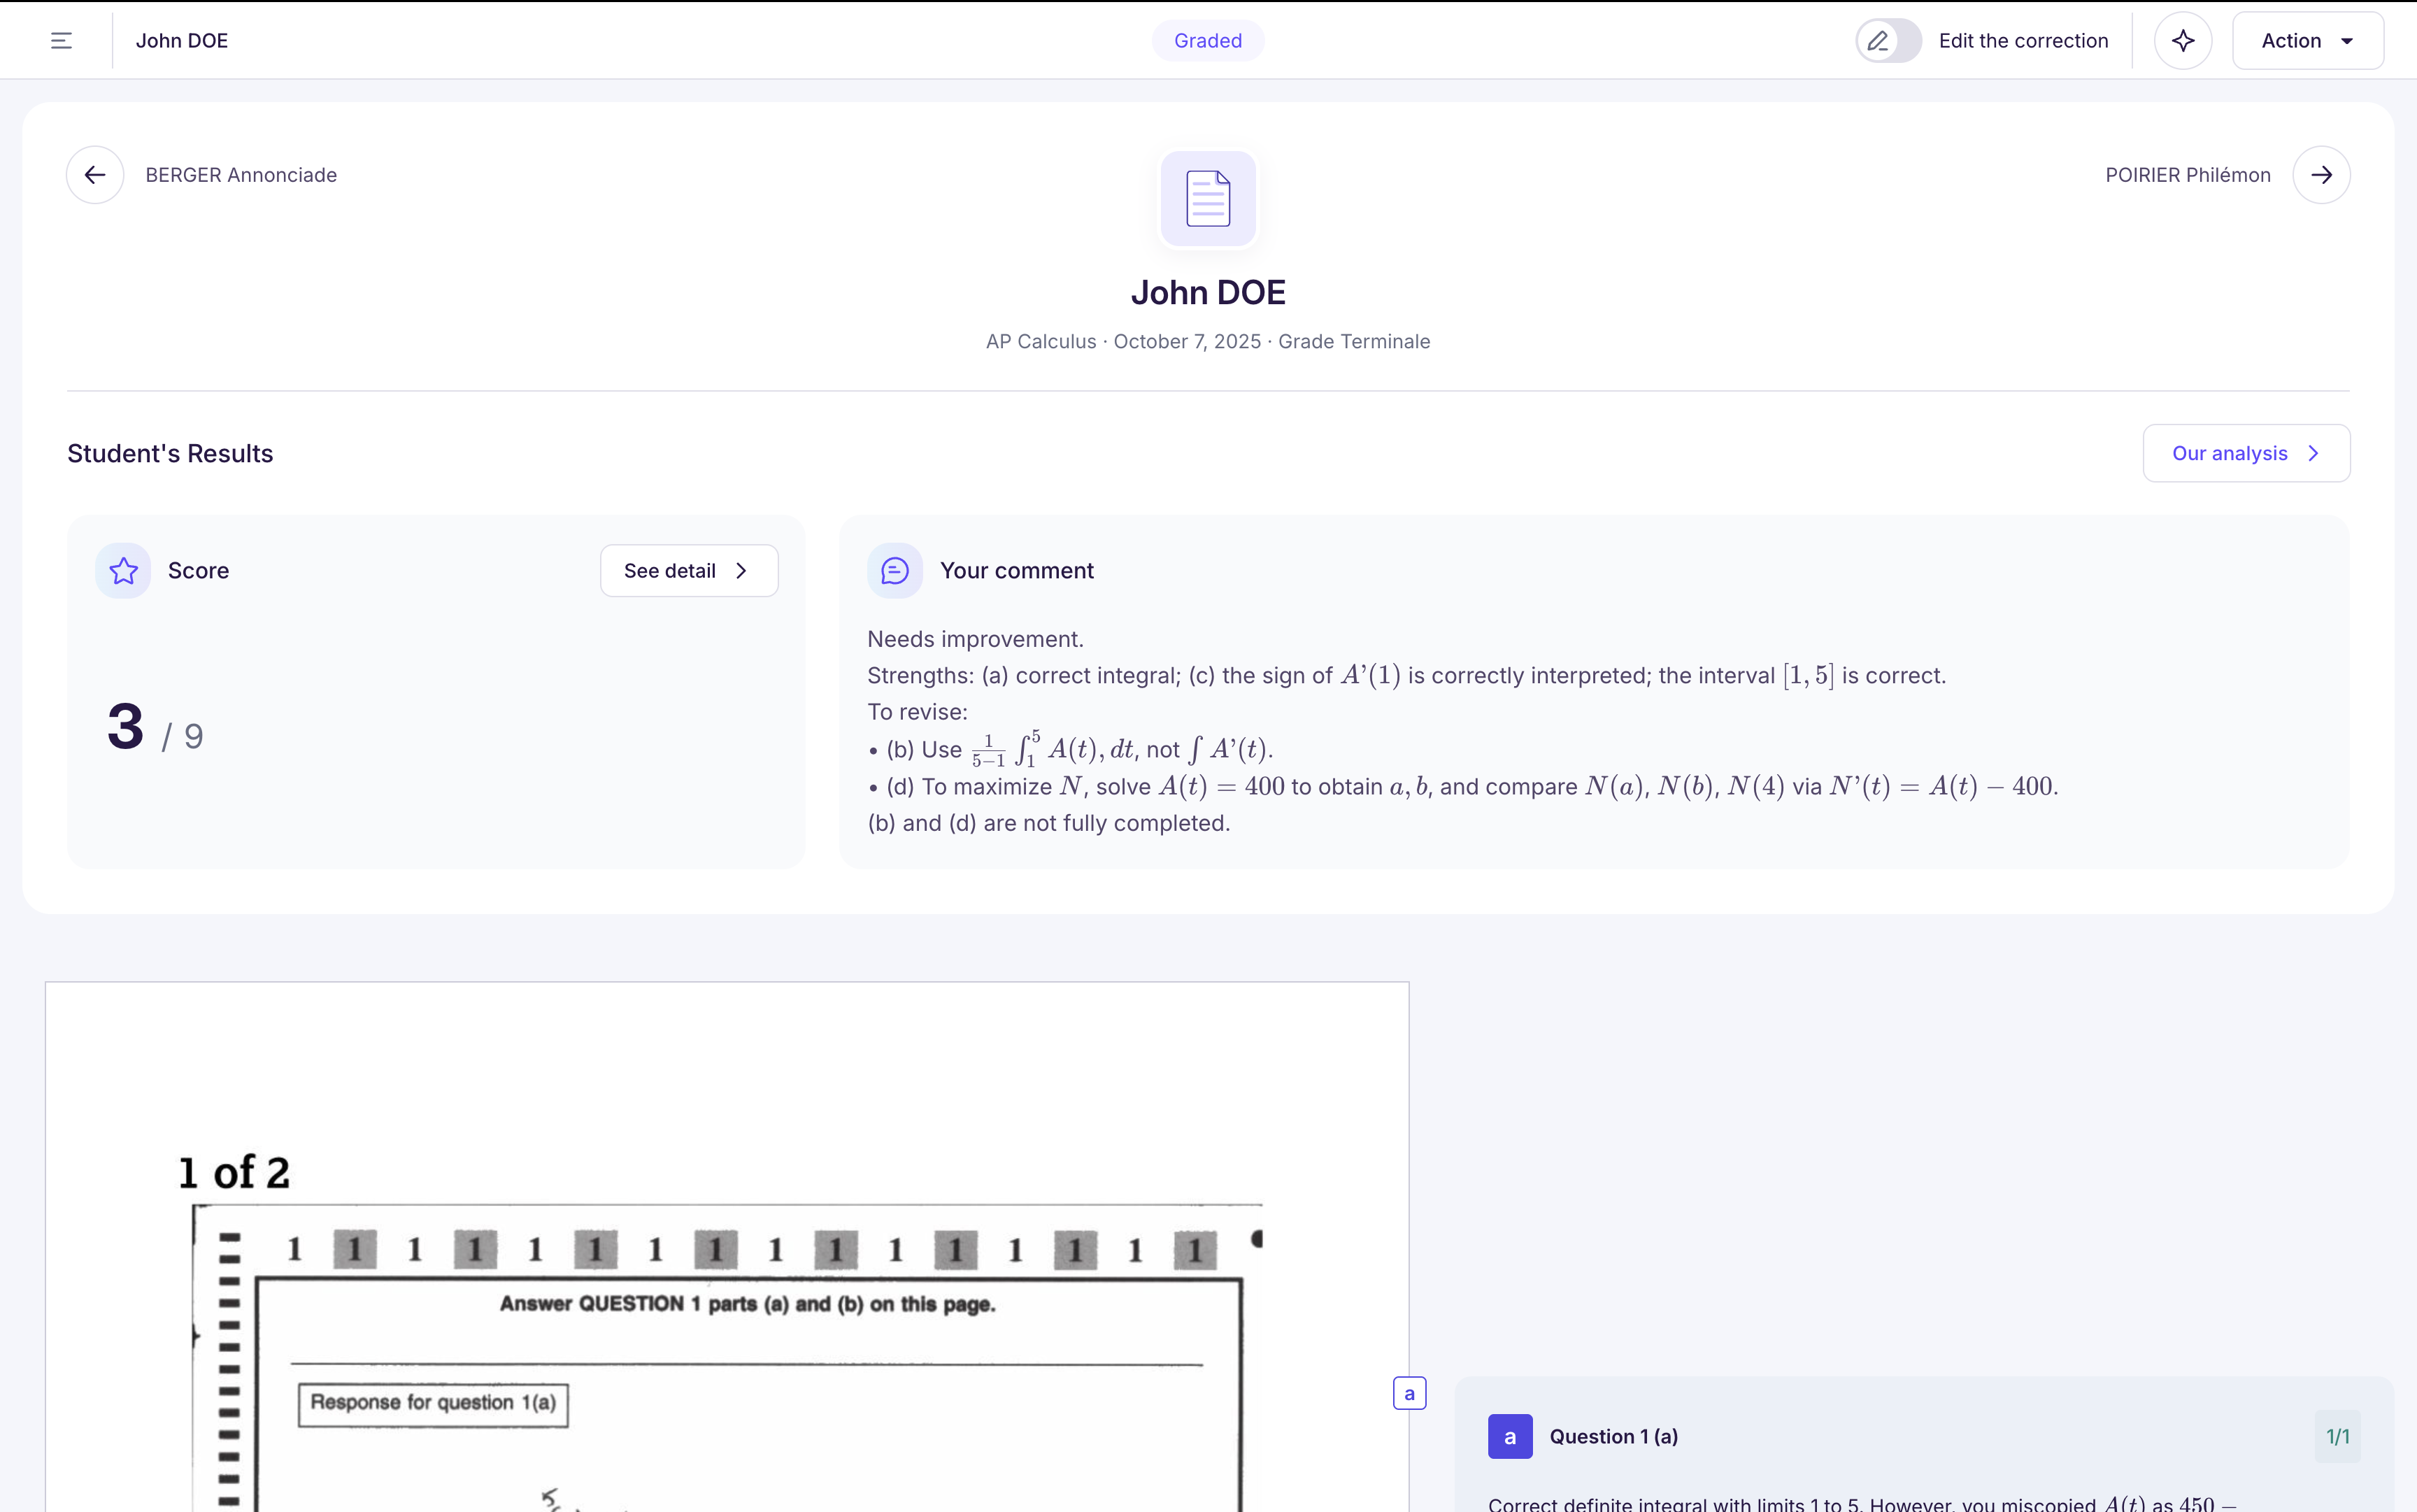The image size is (2417, 1512).
Task: Click the chevron inside See detail
Action: 741,570
